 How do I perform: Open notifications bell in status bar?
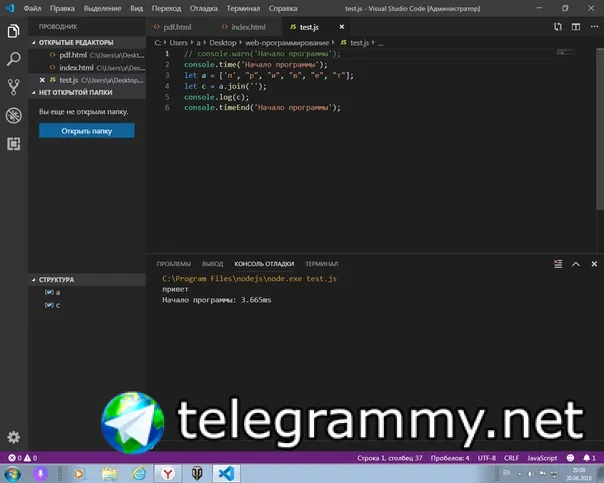coord(589,458)
